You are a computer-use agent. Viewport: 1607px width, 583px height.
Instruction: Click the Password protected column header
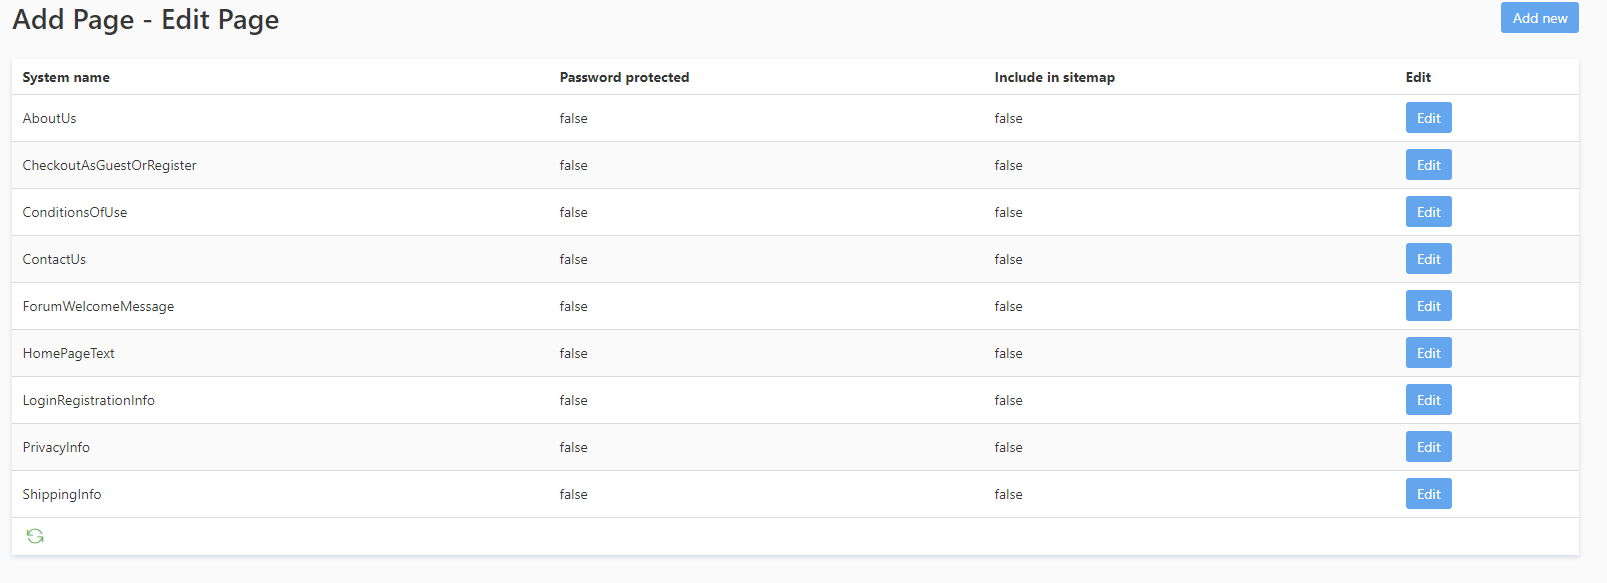624,77
